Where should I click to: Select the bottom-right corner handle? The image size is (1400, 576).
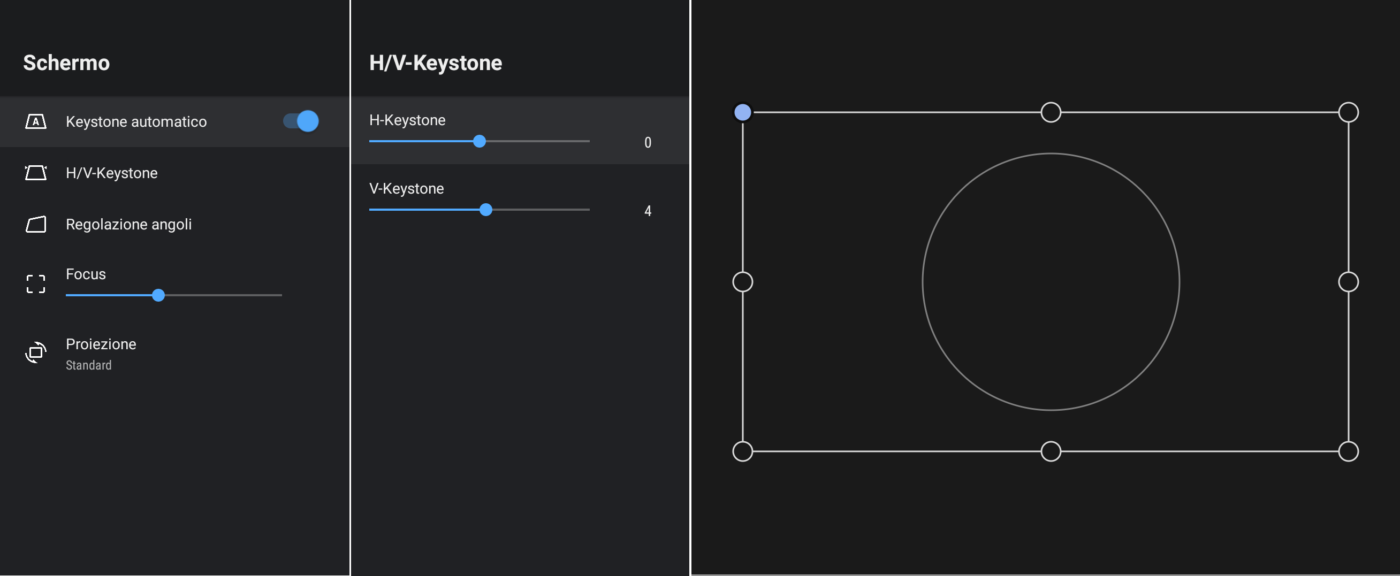tap(1348, 451)
